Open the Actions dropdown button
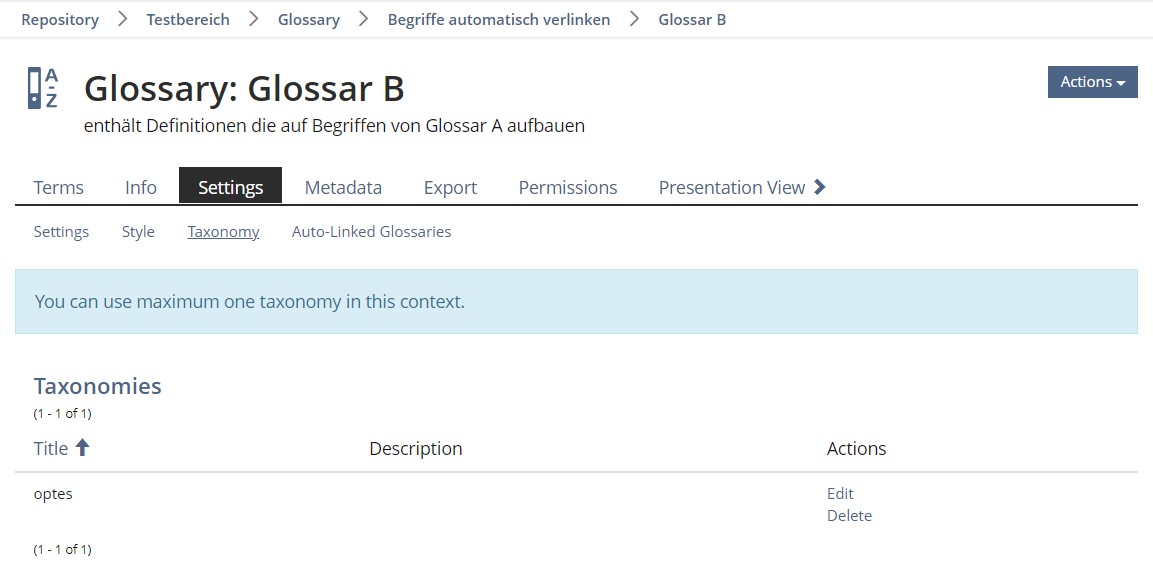The width and height of the screenshot is (1153, 566). [x=1092, y=82]
